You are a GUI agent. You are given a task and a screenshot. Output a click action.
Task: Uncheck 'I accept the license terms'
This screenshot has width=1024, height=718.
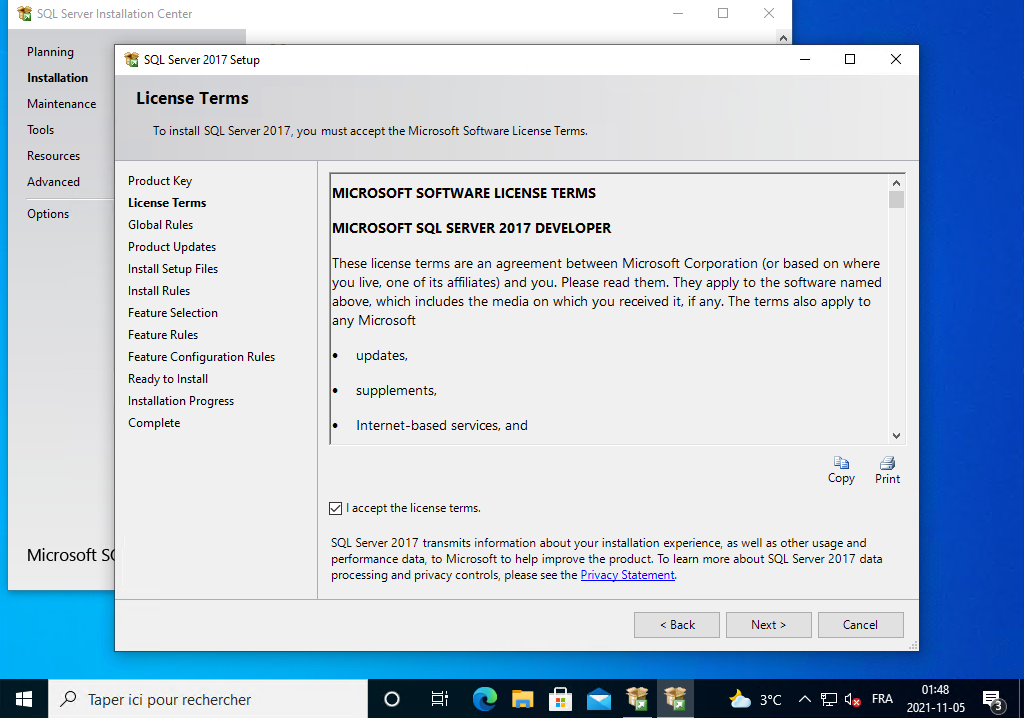pos(335,508)
